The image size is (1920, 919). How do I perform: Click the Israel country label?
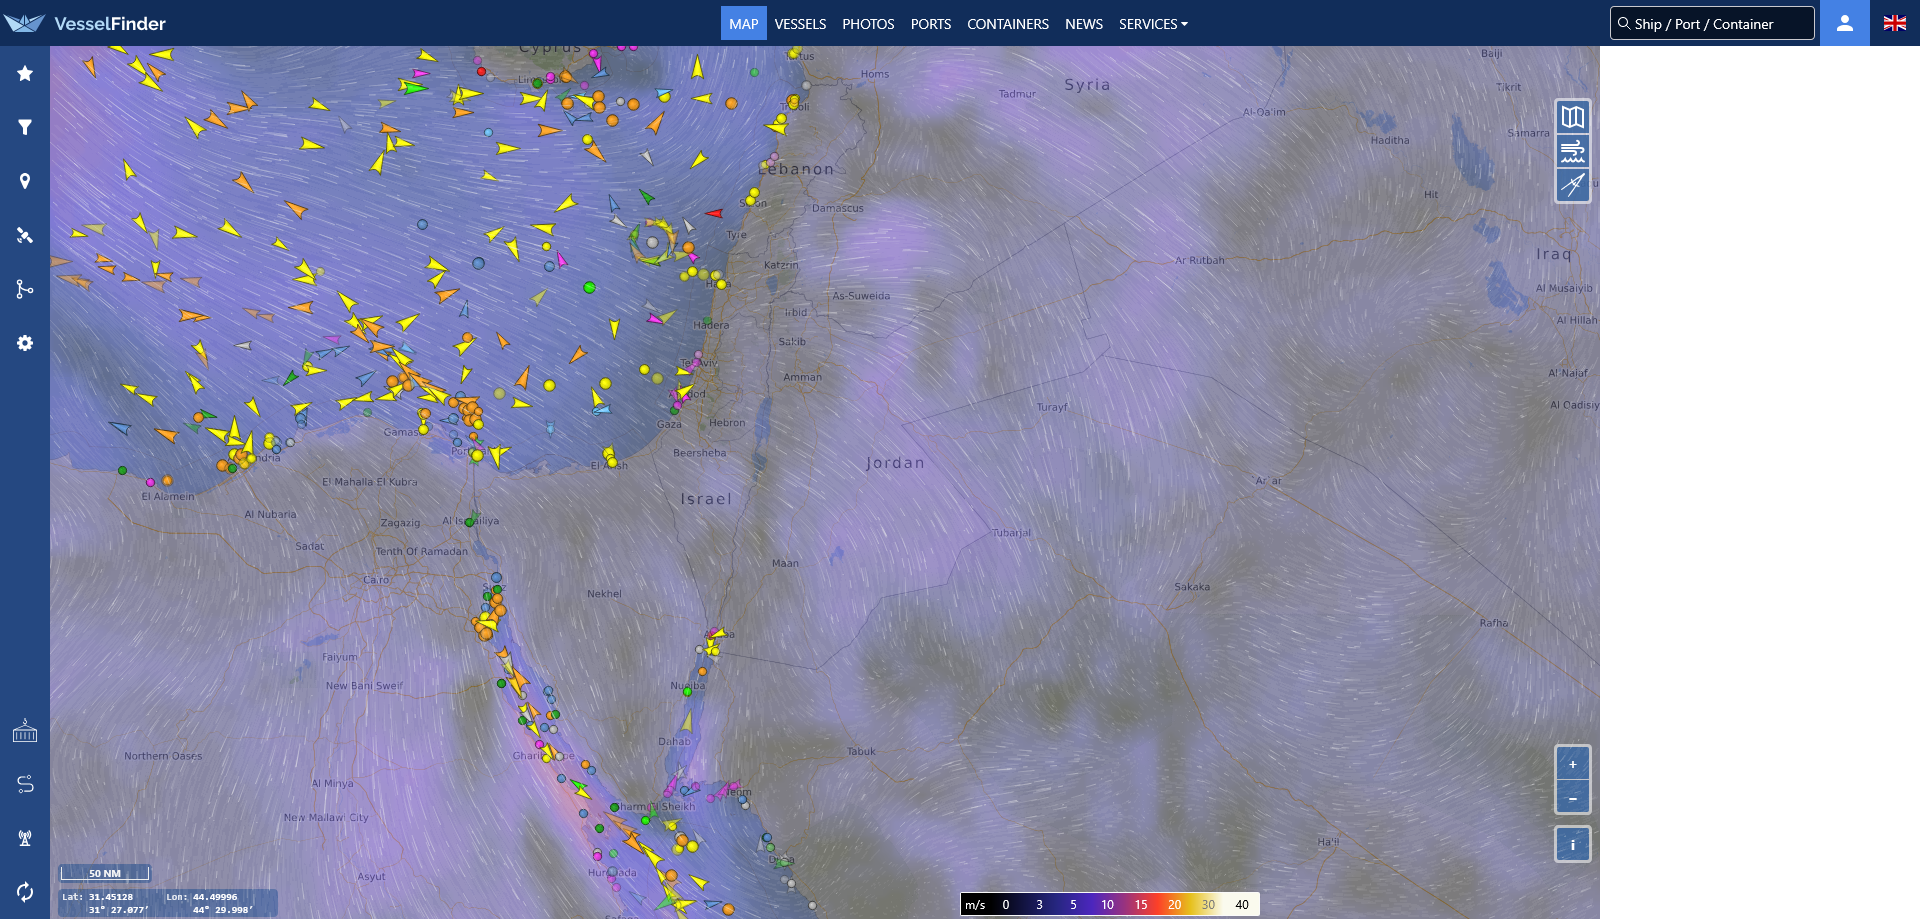tap(706, 499)
